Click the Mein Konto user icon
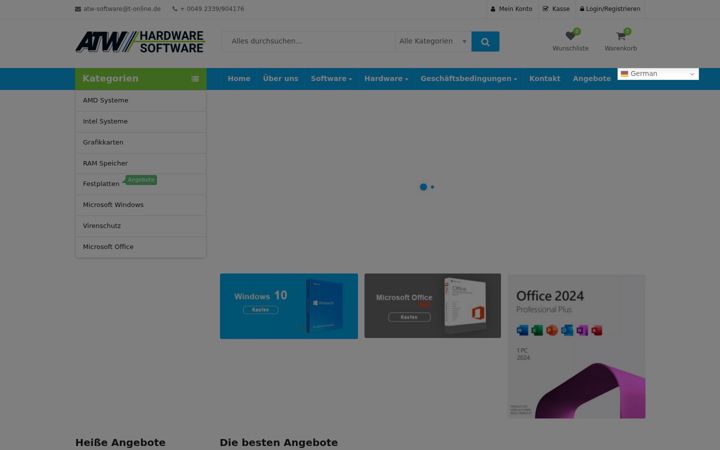This screenshot has width=720, height=450. [x=493, y=9]
